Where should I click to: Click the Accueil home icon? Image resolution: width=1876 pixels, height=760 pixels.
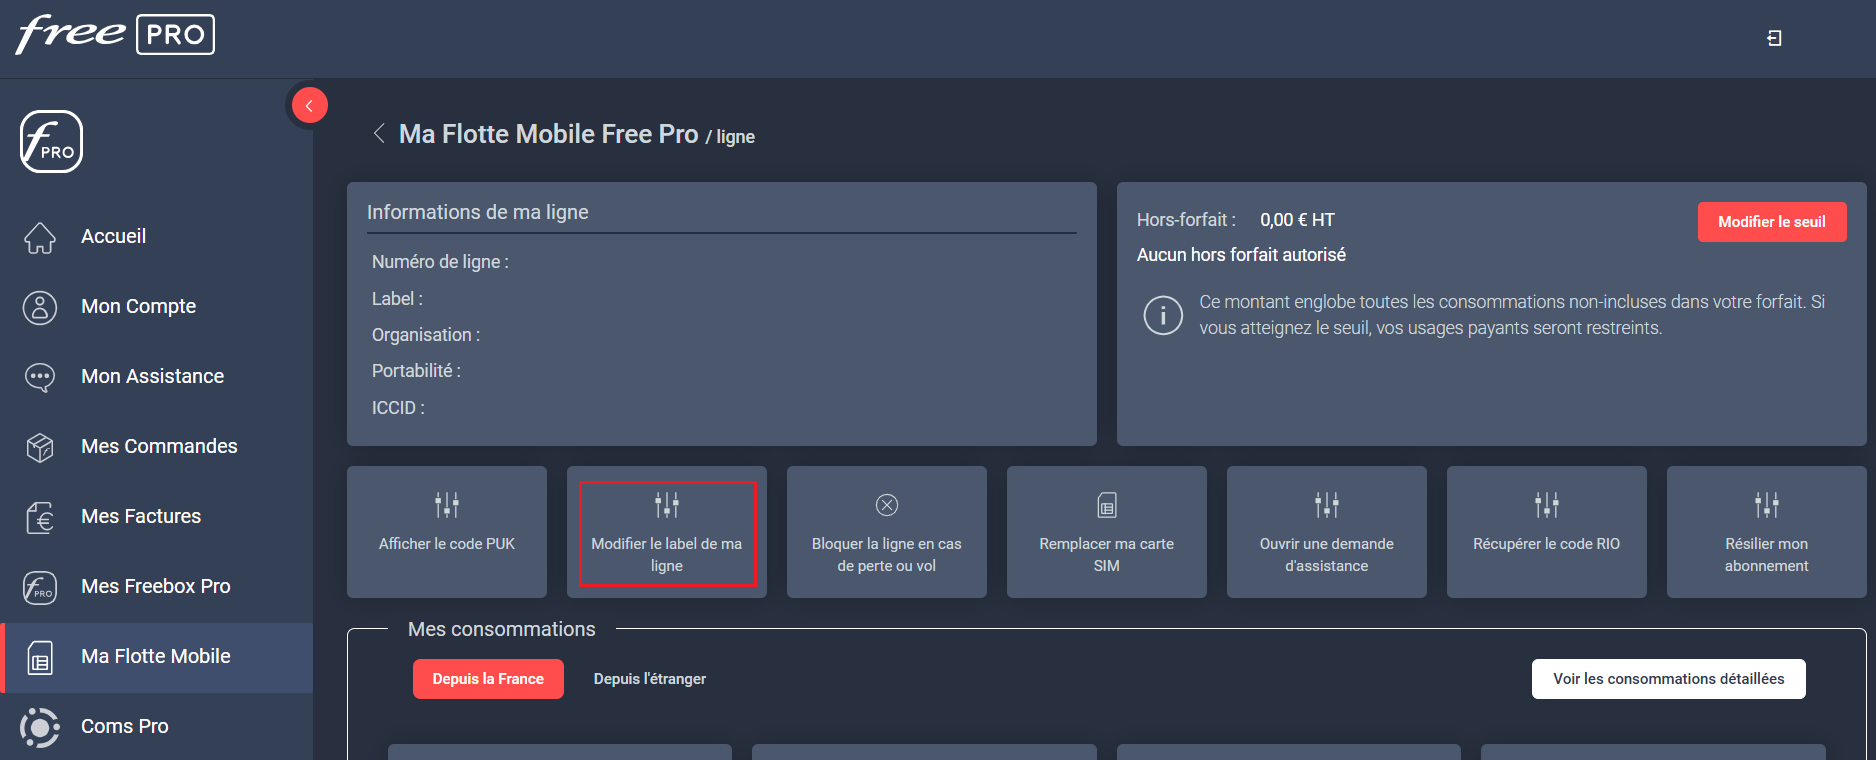40,237
